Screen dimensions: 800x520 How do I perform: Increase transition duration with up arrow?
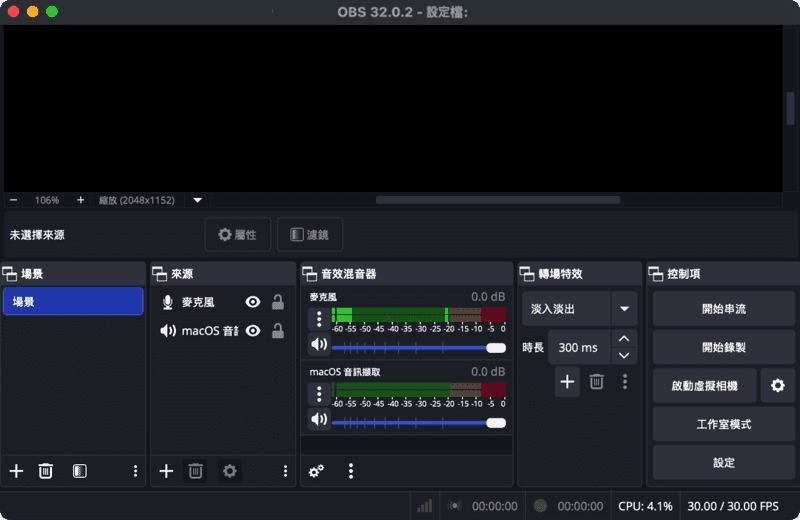[624, 339]
